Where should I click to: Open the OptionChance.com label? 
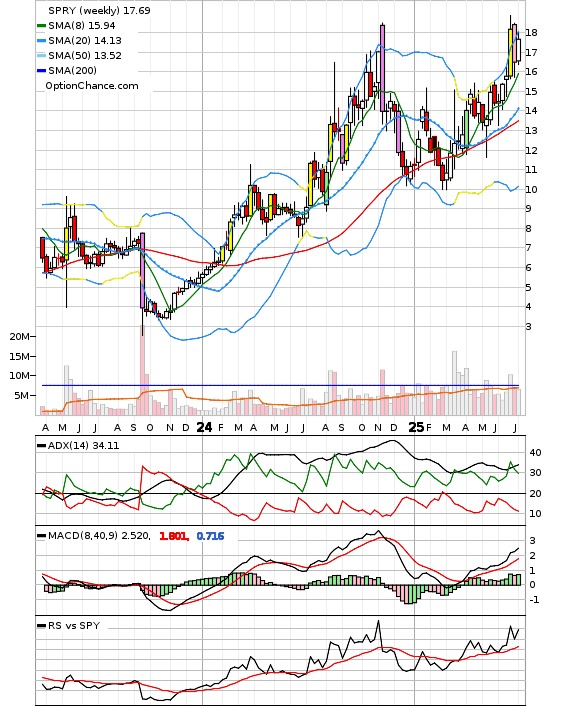[x=92, y=86]
